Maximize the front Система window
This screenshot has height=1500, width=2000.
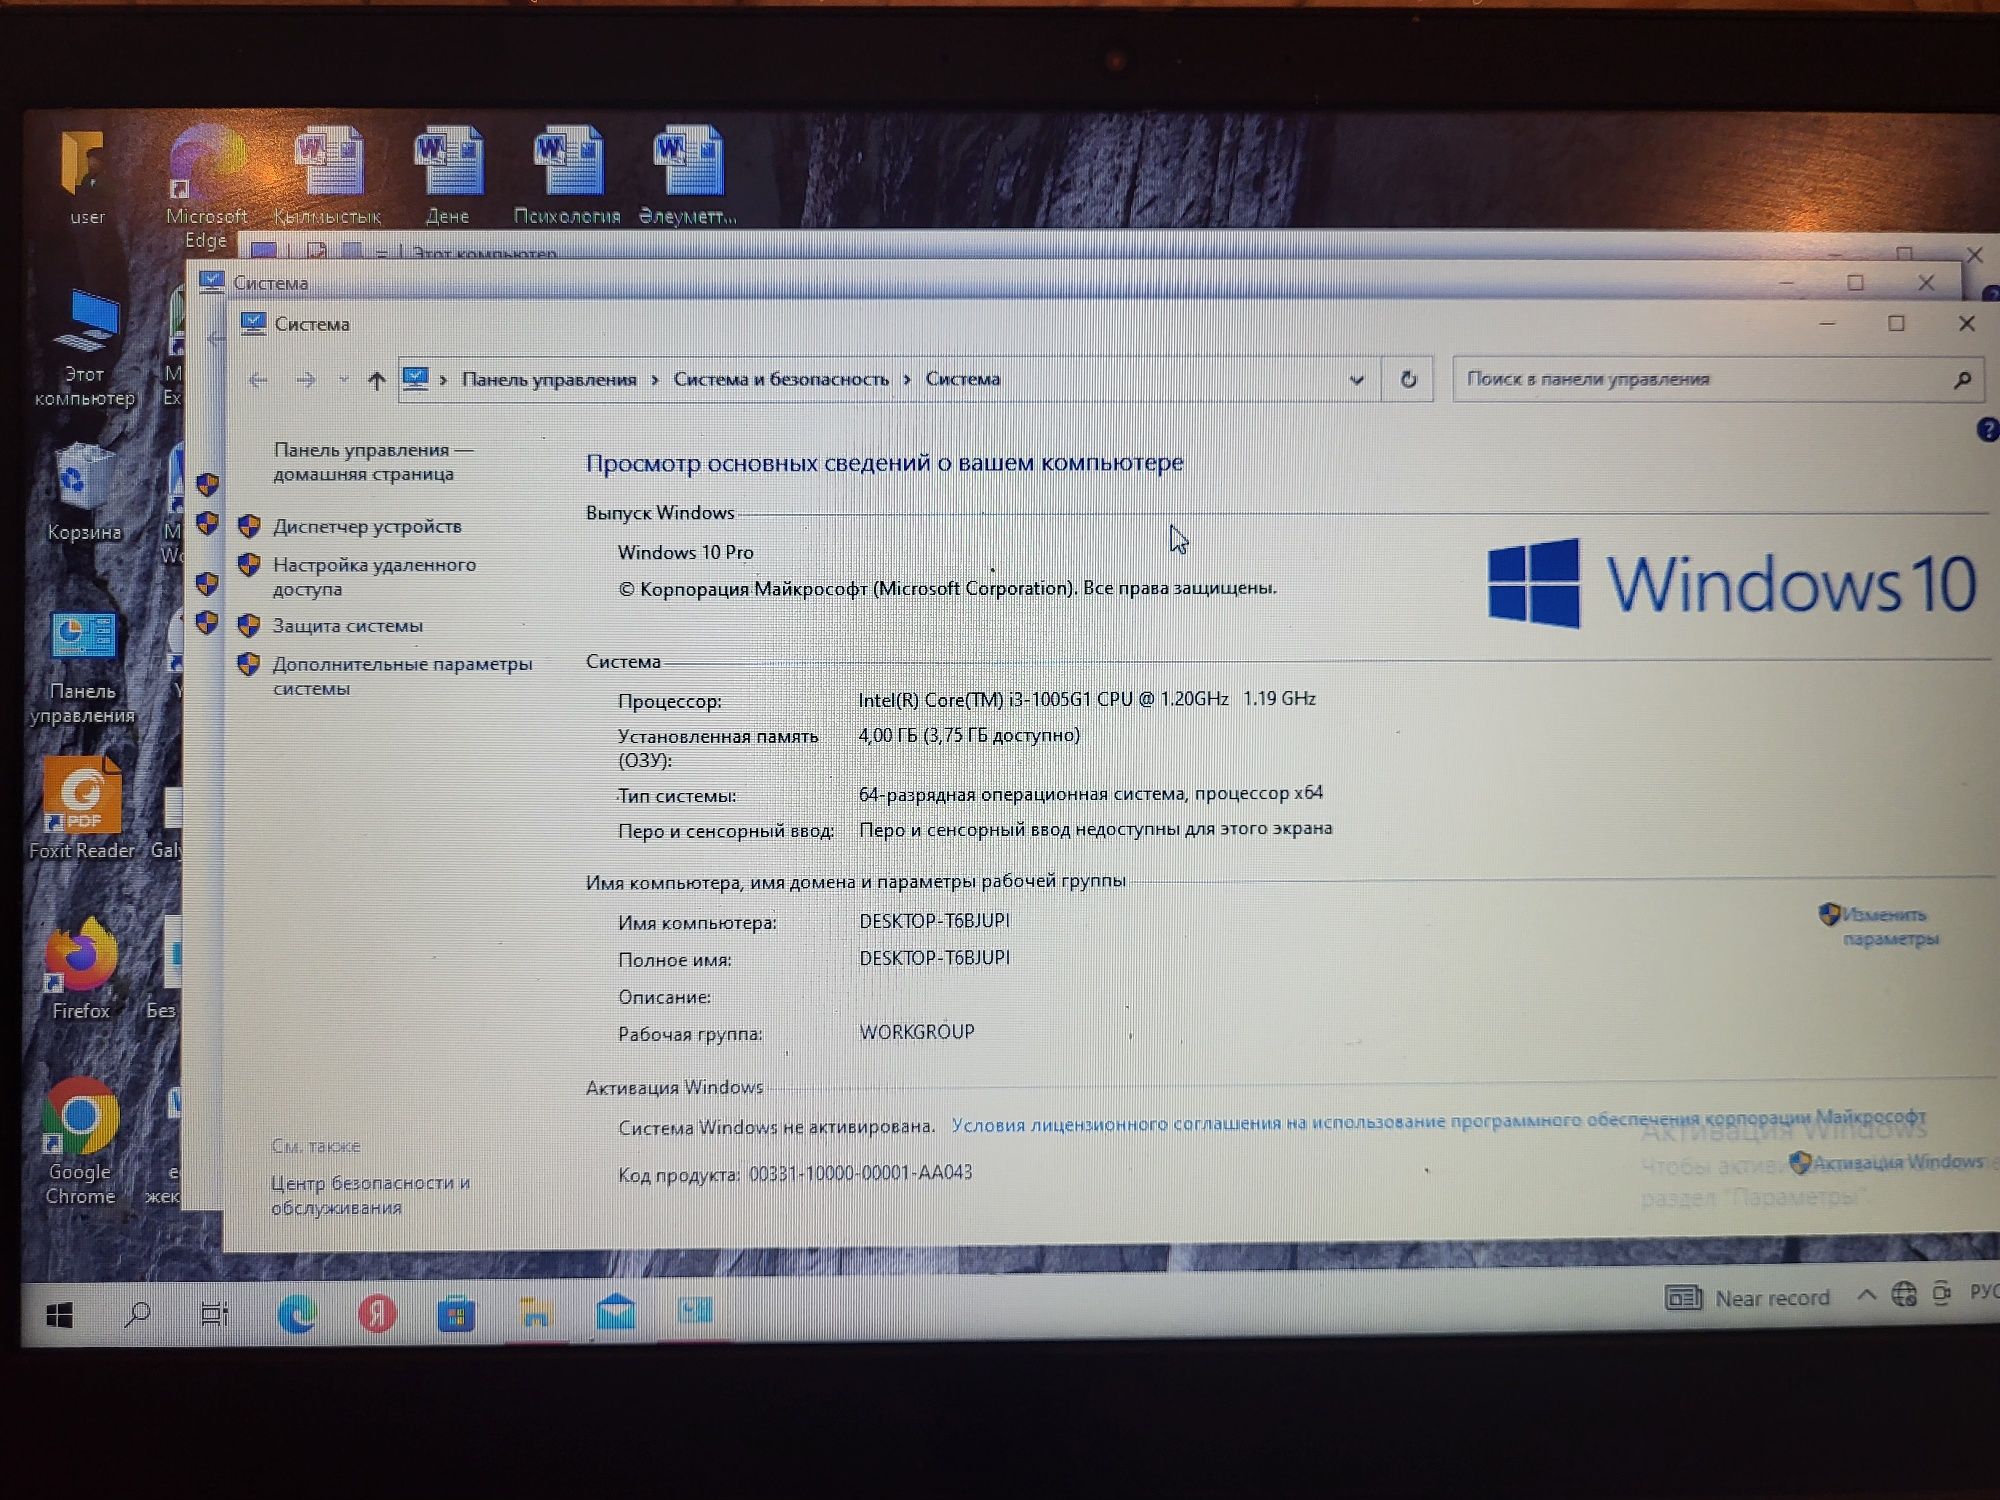click(x=1896, y=323)
